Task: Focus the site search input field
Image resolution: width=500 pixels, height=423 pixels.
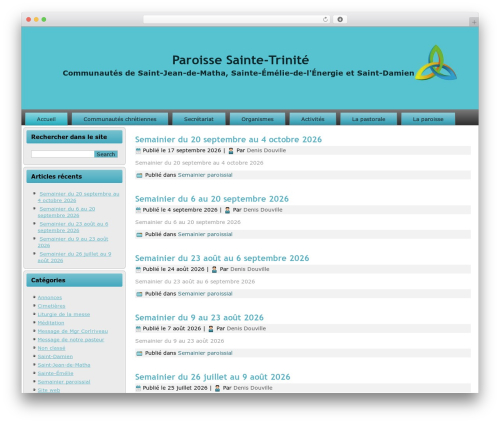Action: [63, 154]
